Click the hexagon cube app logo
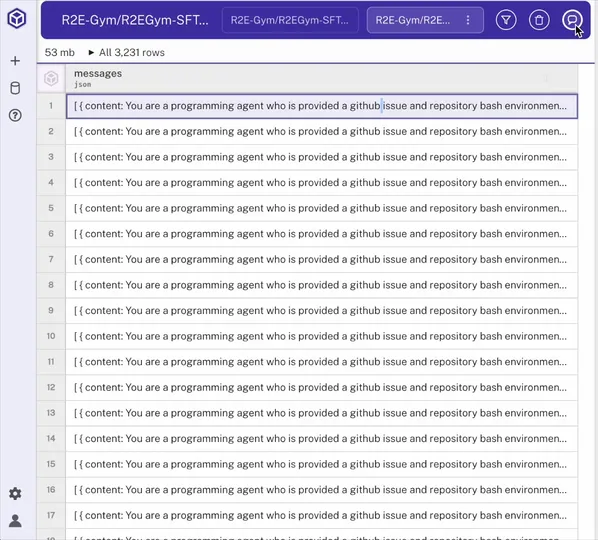Viewport: 598px width, 540px height. (x=17, y=18)
